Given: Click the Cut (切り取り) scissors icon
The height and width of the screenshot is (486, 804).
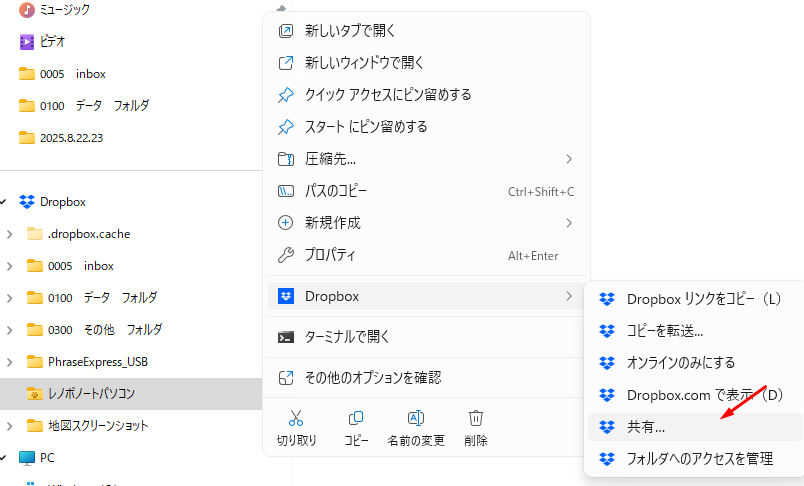Looking at the screenshot, I should click(x=295, y=418).
